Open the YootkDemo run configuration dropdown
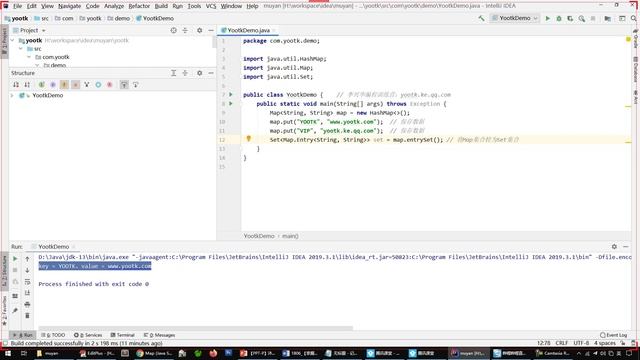Screen dimensions: 640x360 click(x=515, y=18)
